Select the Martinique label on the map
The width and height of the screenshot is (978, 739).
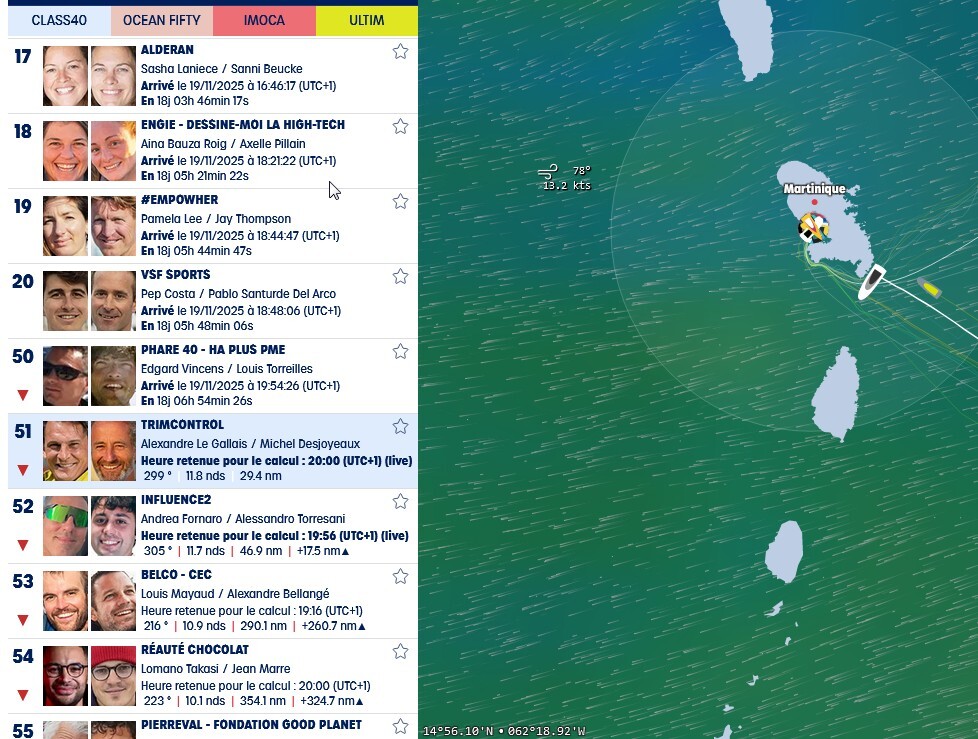point(814,189)
